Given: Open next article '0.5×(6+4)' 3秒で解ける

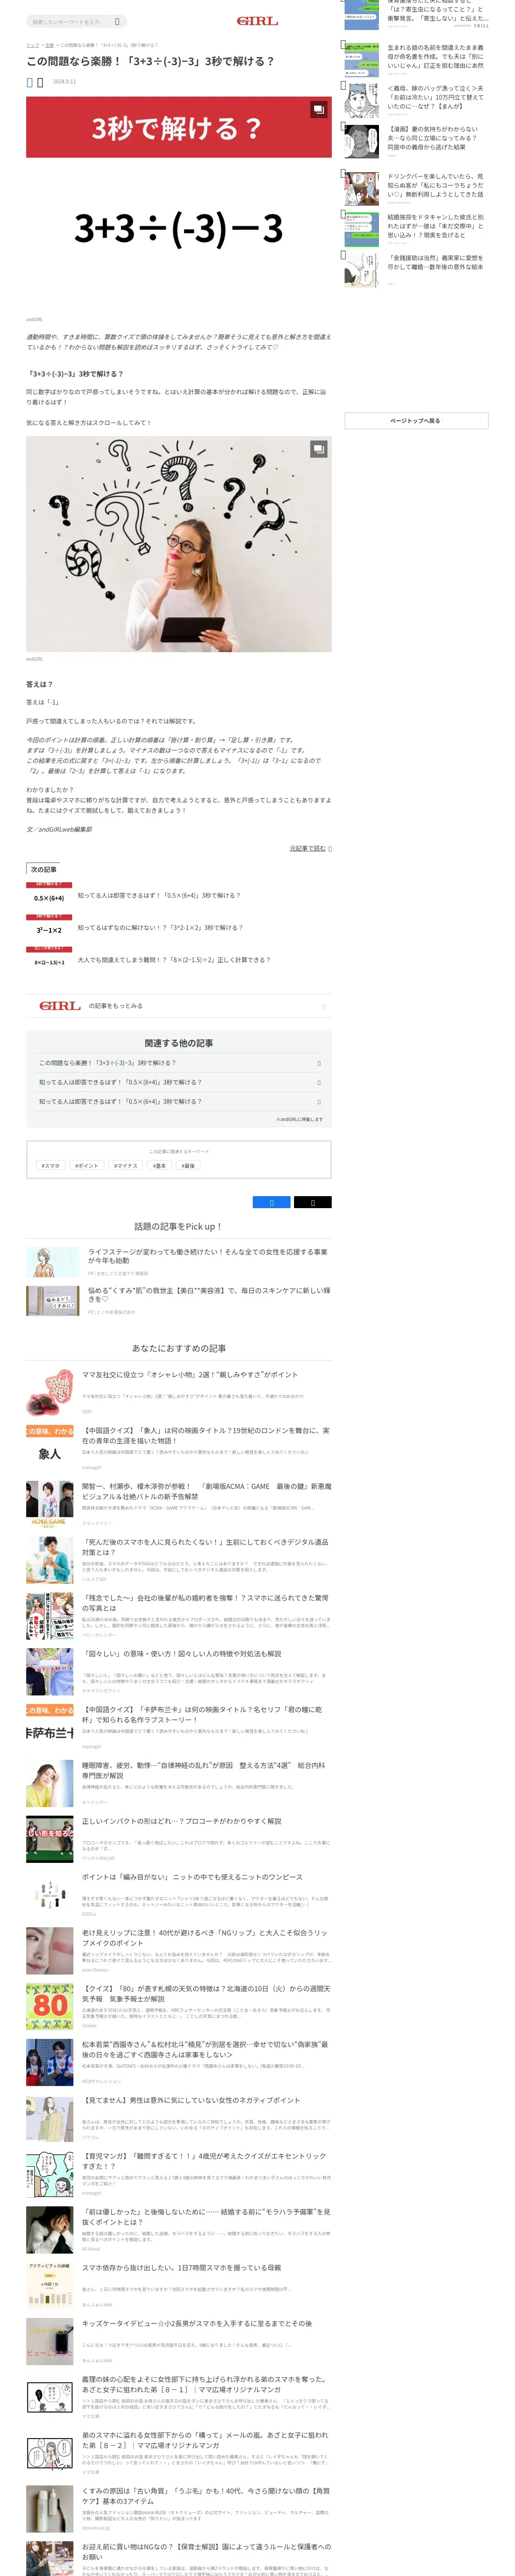Looking at the screenshot, I should tap(159, 896).
